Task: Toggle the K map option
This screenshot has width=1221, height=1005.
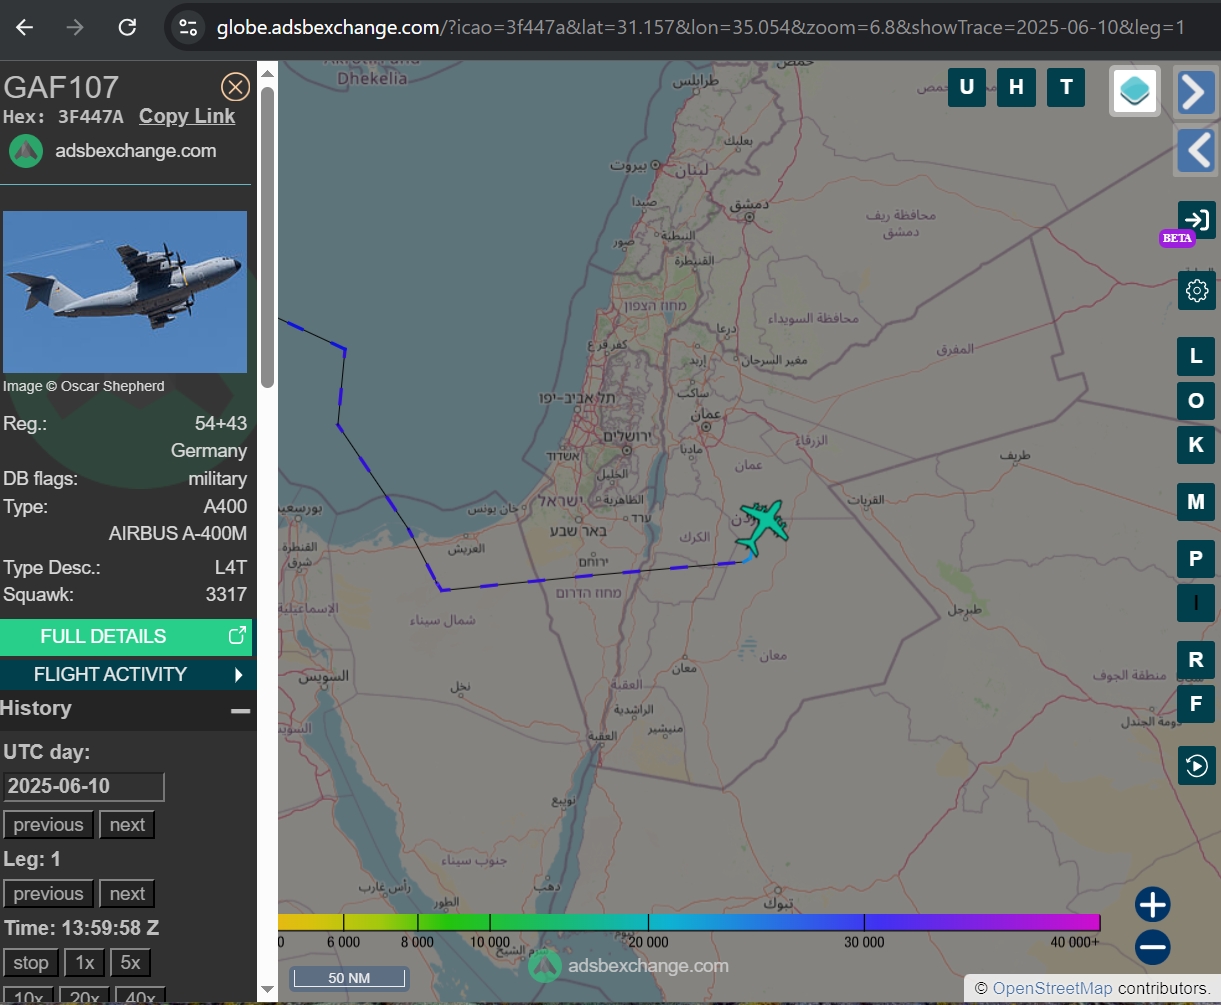Action: pyautogui.click(x=1196, y=445)
